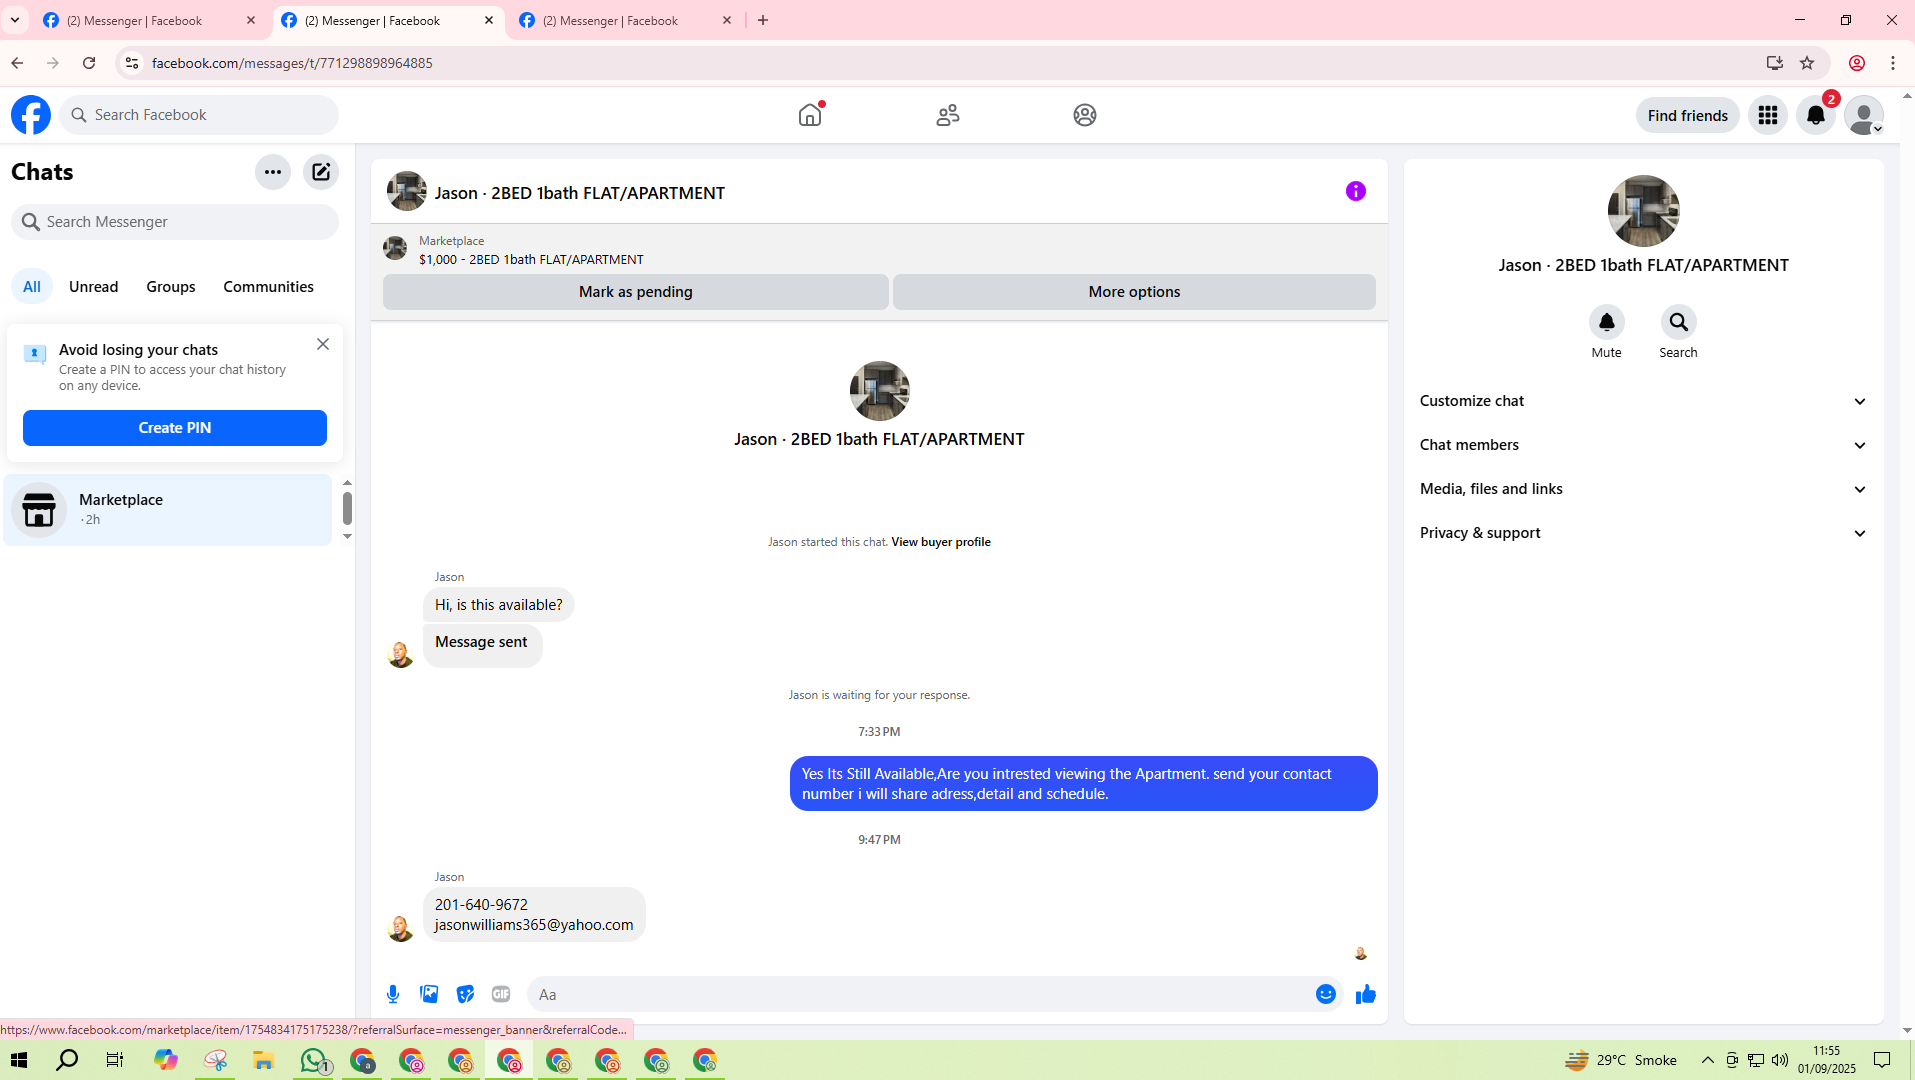Switch to the first Messenger browser tab

(150, 20)
